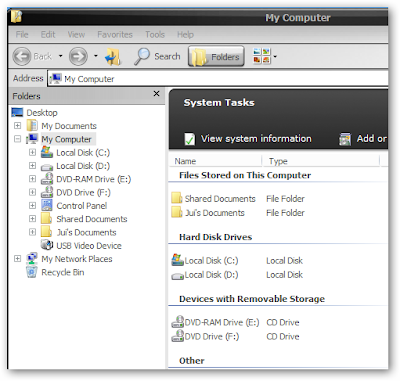Collapse the My Computer tree node

17,139
